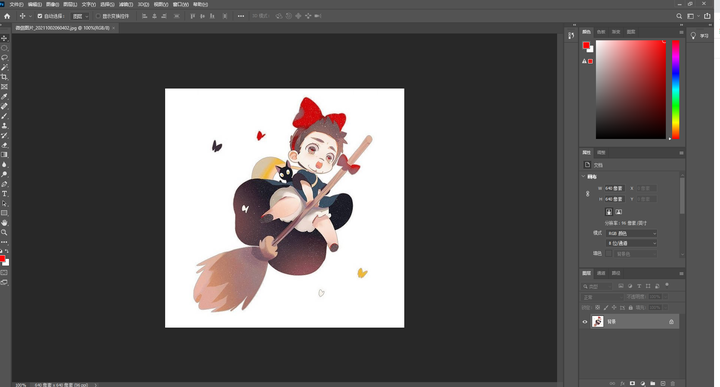The image size is (720, 387).
Task: Switch to the Swatches tab
Action: 601,32
